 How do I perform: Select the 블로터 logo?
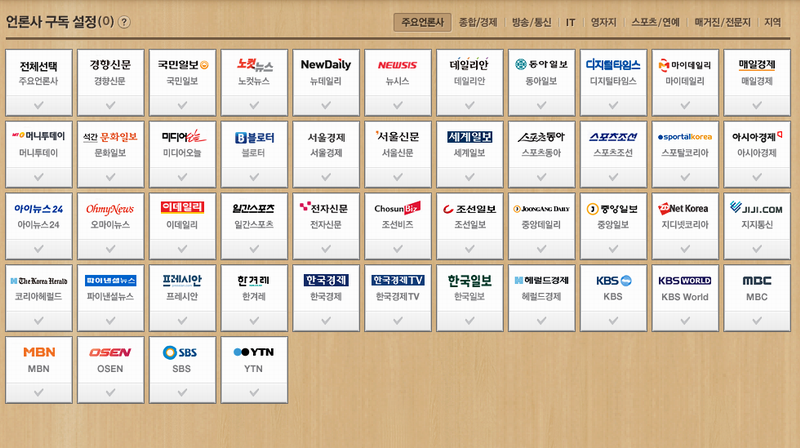[254, 137]
